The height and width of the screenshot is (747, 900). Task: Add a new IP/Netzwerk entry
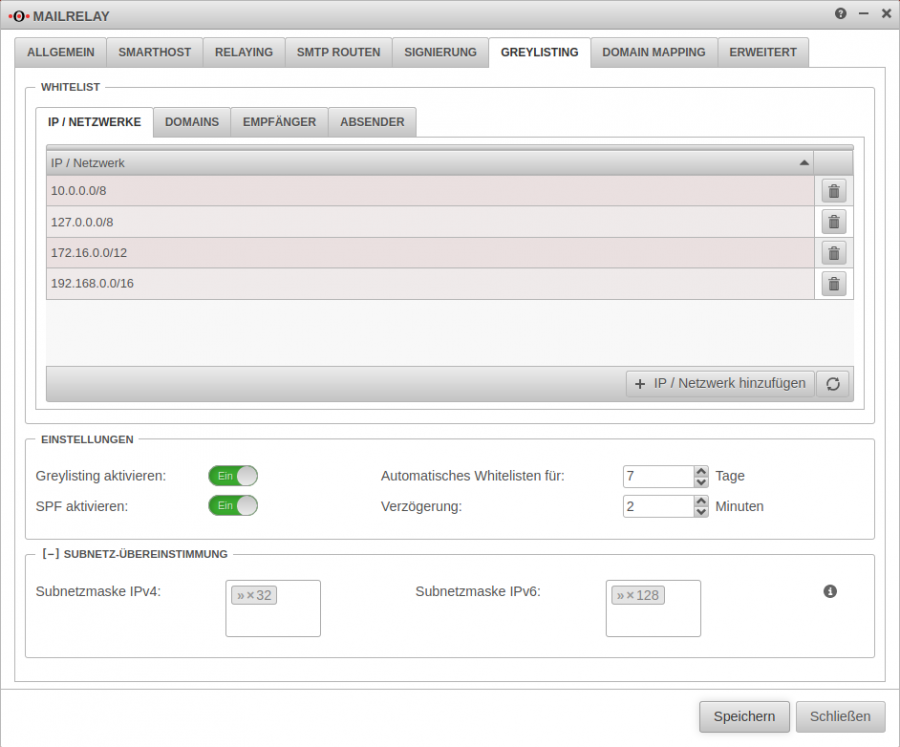[719, 383]
